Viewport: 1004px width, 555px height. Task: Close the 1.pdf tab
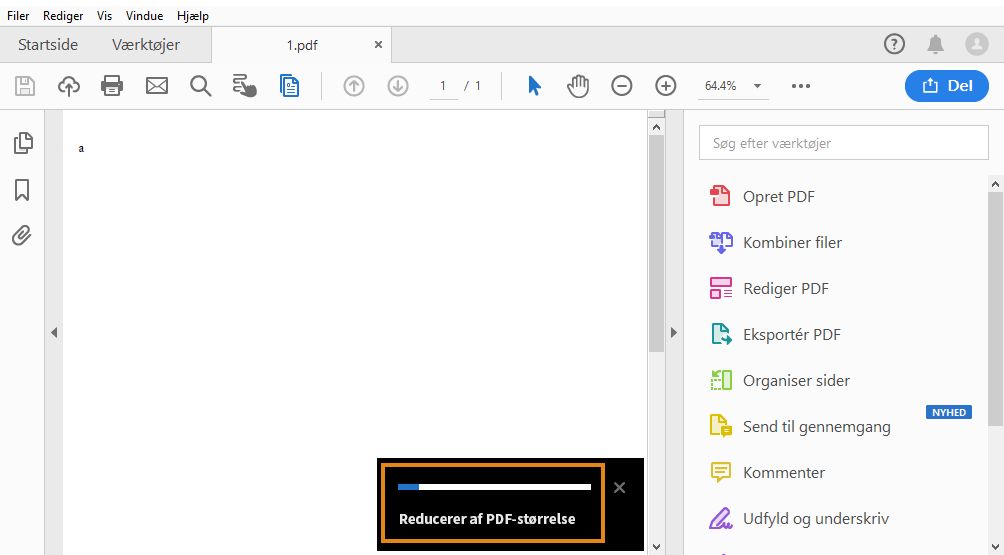[x=378, y=45]
